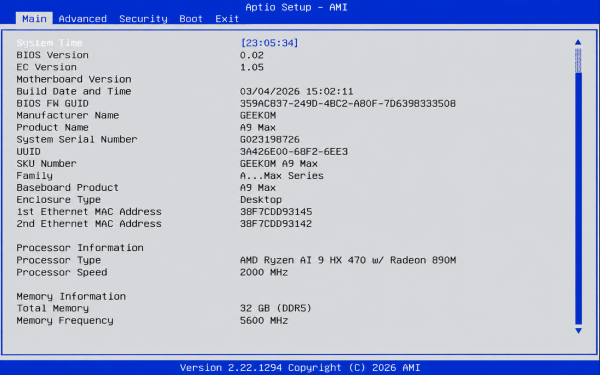Screen dimensions: 600x375
Task: Click AMD Ryzen AI 9 HX 470 value
Action: click(x=348, y=260)
